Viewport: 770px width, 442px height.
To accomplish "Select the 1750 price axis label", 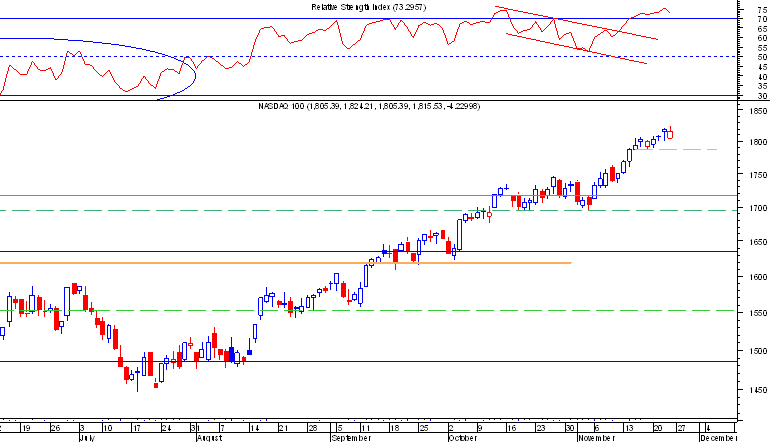I will tap(758, 175).
